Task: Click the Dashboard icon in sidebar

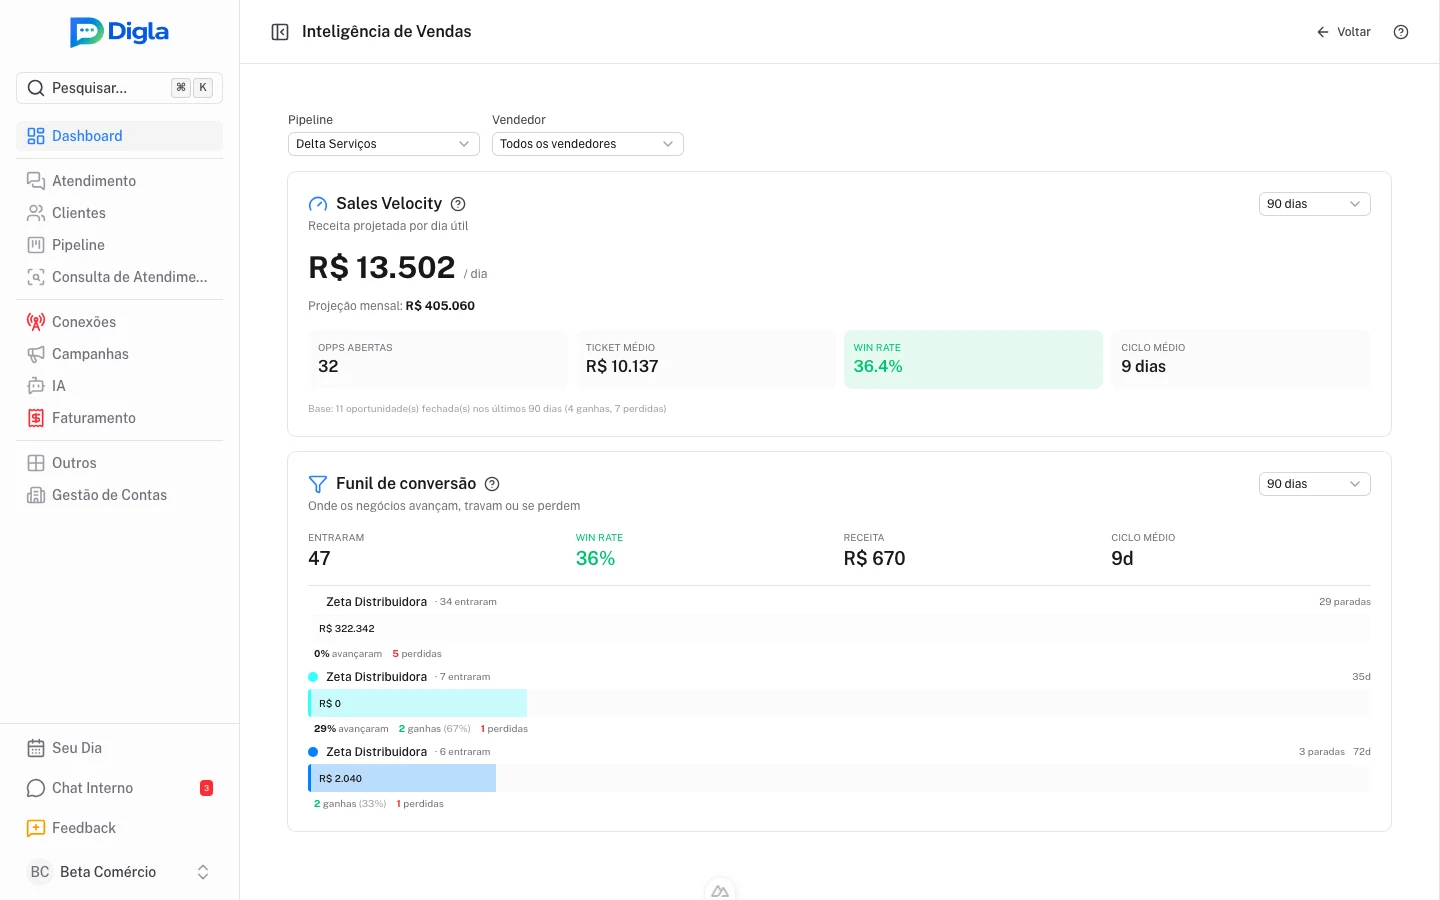Action: click(x=36, y=136)
